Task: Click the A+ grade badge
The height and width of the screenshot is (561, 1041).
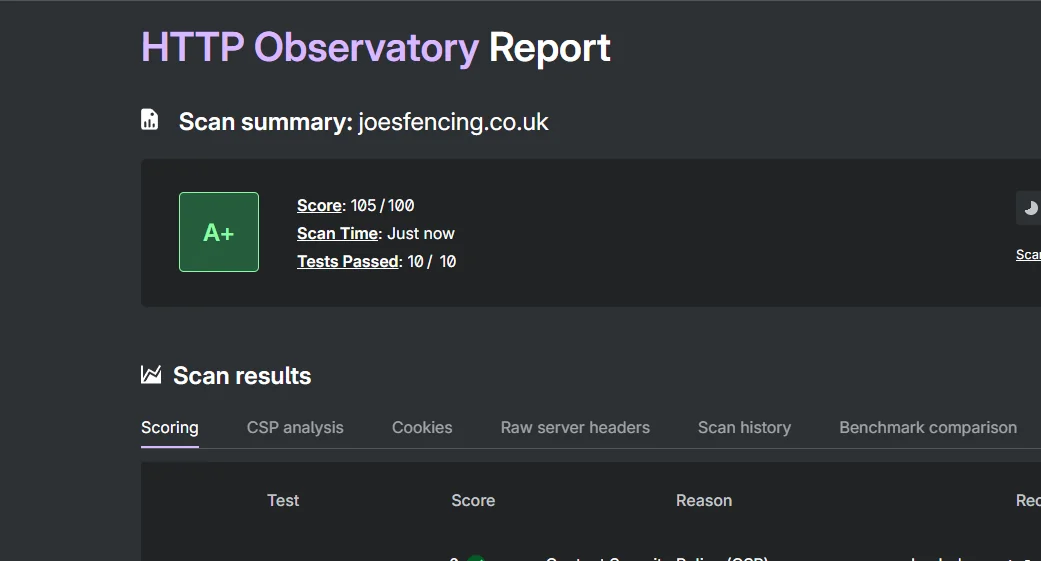Action: tap(219, 232)
